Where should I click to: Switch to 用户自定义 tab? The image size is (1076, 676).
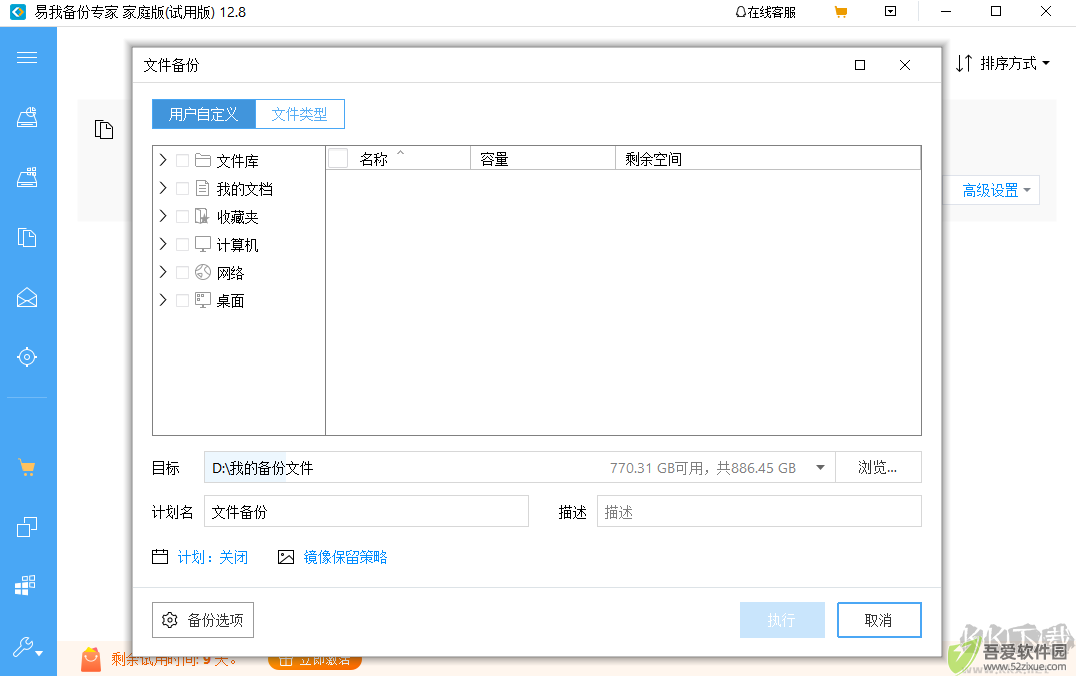[203, 114]
